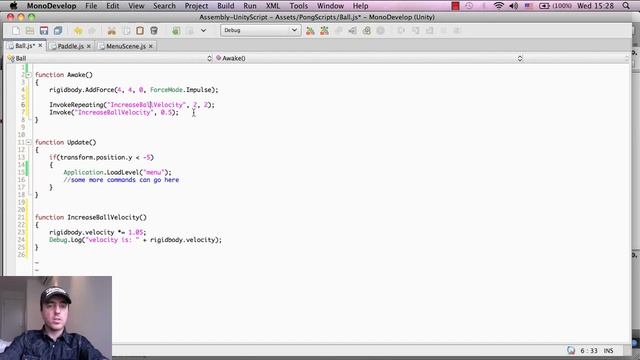
Task: Click the greyed Redo arrow icon
Action: click(92, 31)
